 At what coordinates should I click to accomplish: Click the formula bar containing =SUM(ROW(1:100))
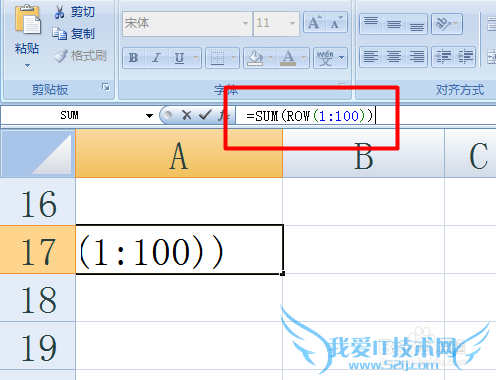(x=366, y=115)
